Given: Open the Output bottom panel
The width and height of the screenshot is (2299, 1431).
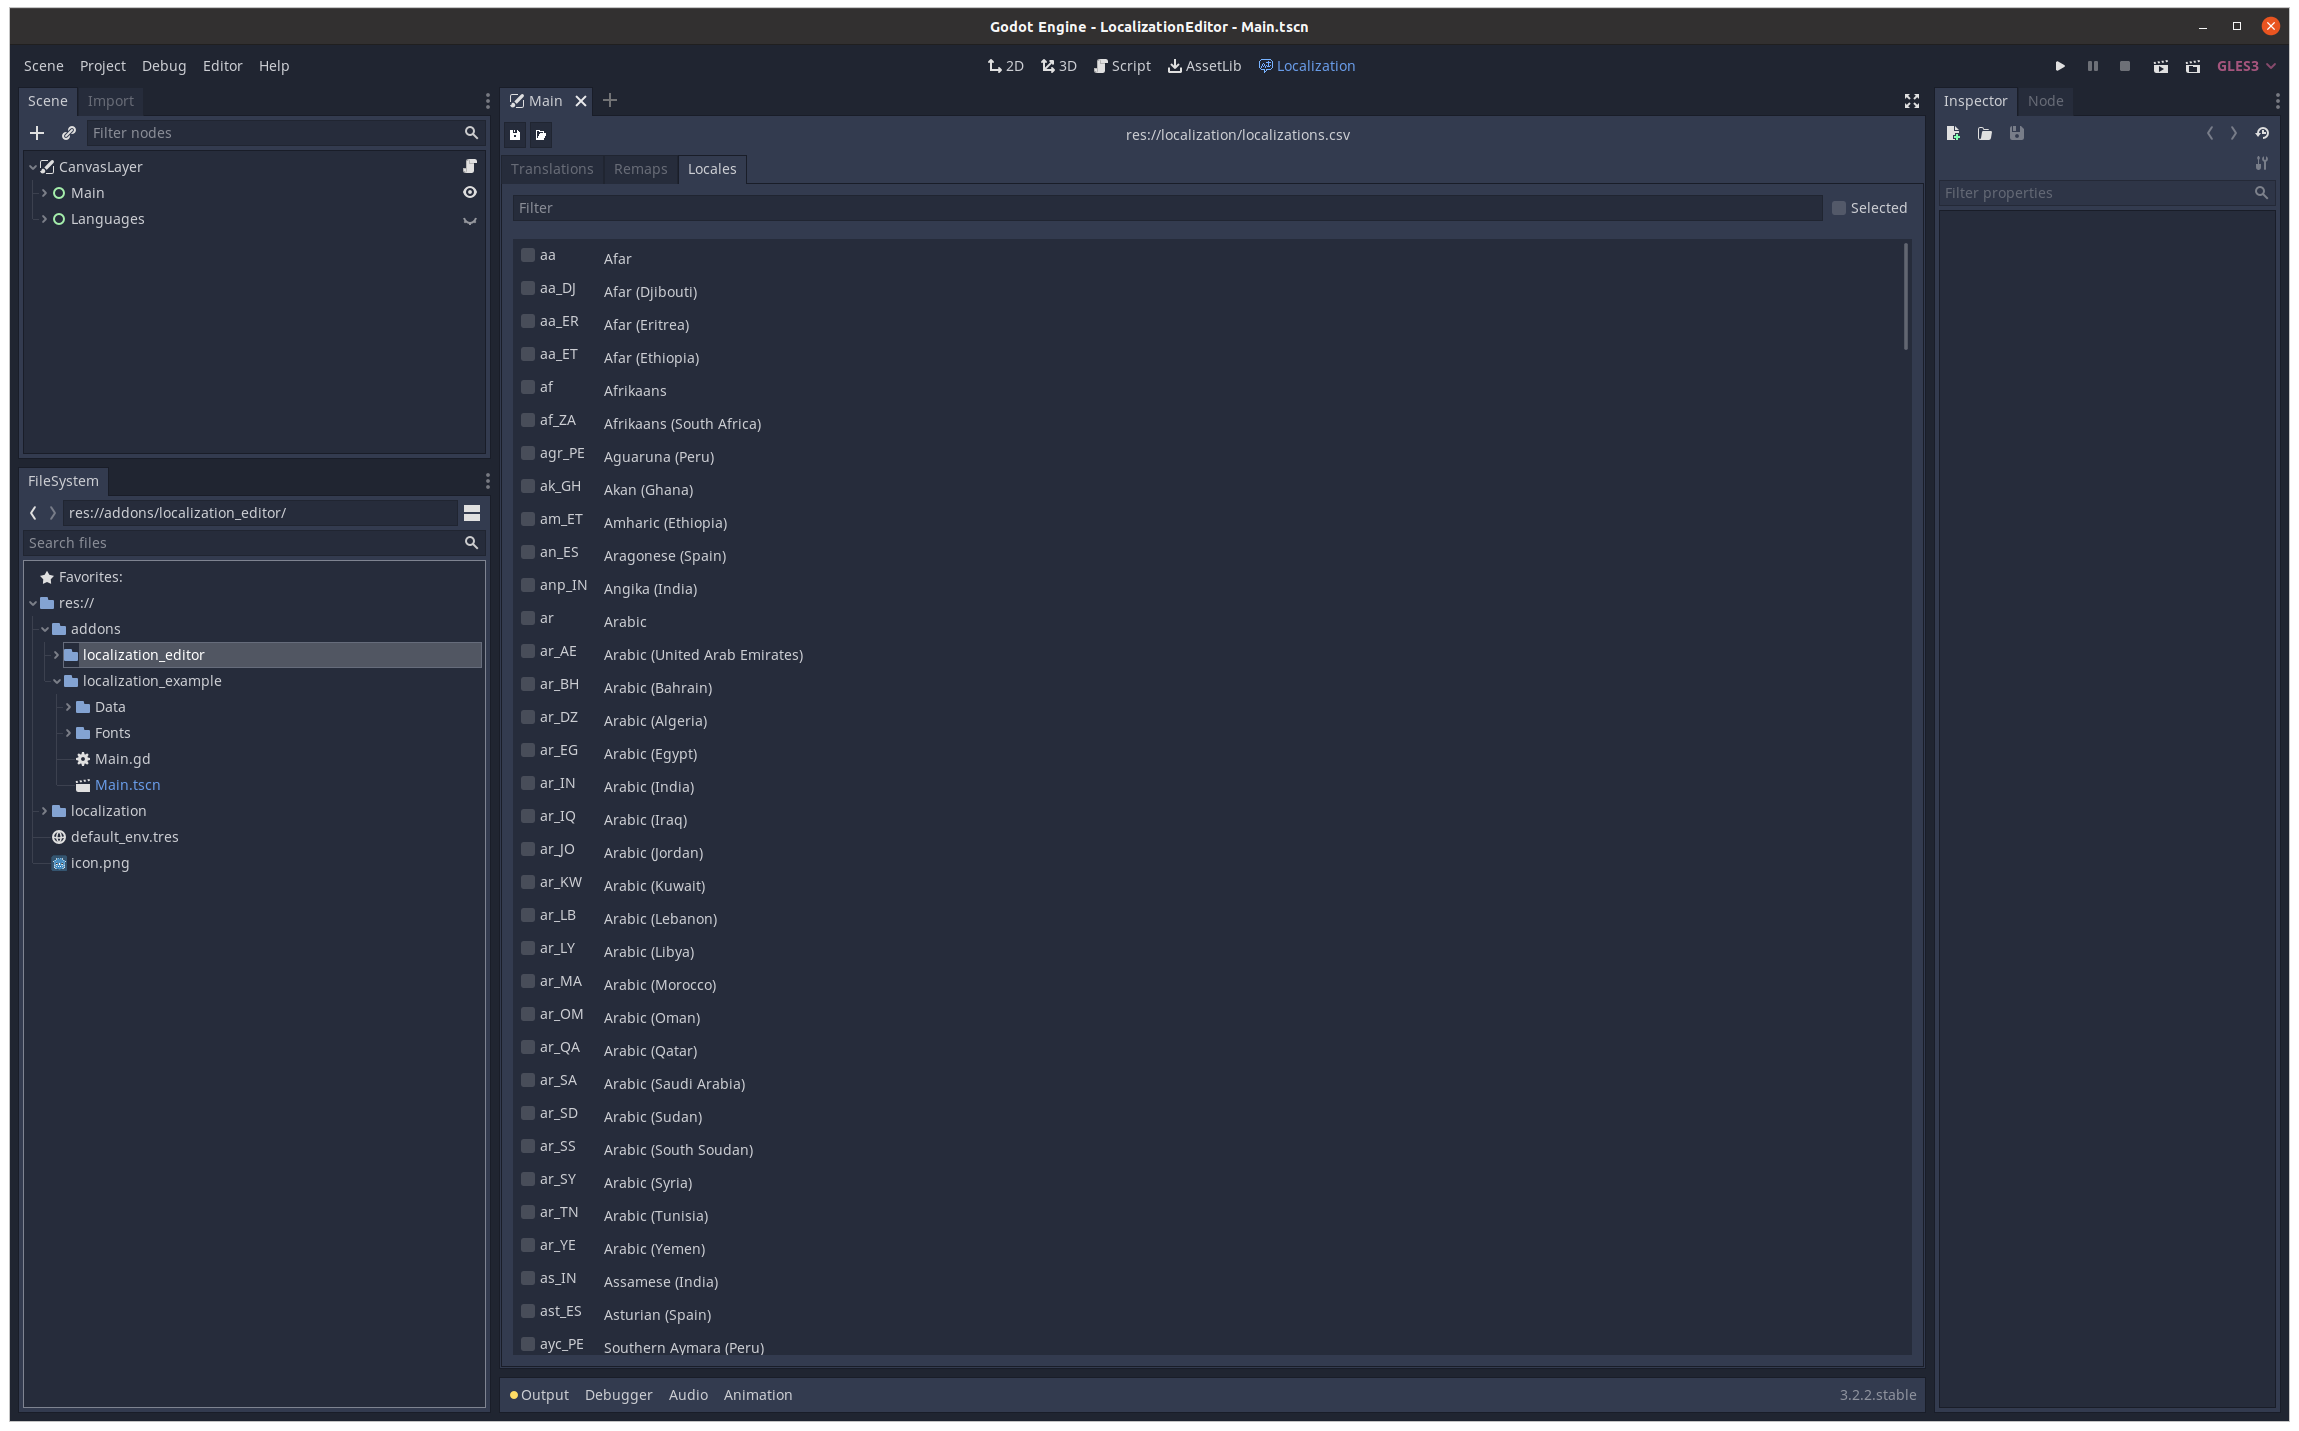Looking at the screenshot, I should tap(543, 1395).
